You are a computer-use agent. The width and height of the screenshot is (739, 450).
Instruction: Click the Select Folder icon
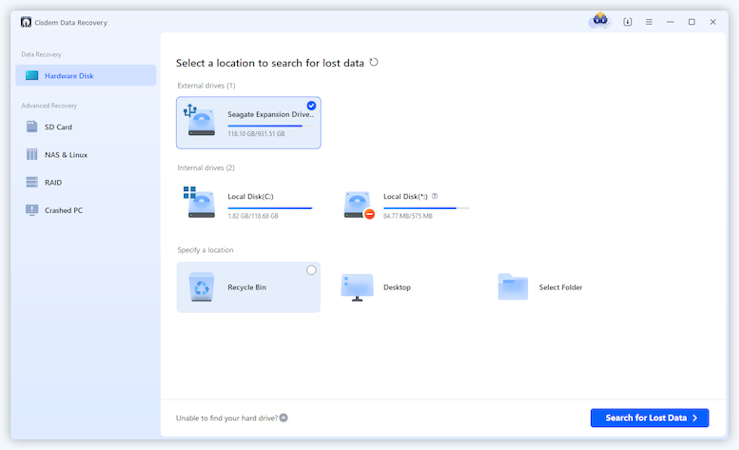(513, 286)
